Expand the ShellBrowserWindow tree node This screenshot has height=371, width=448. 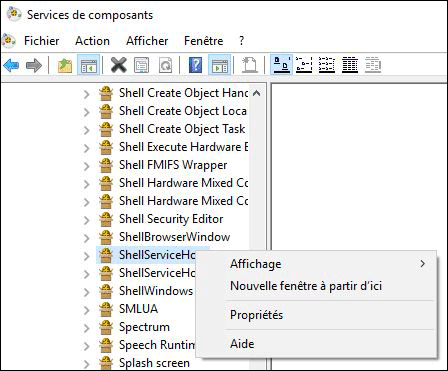[x=86, y=238]
